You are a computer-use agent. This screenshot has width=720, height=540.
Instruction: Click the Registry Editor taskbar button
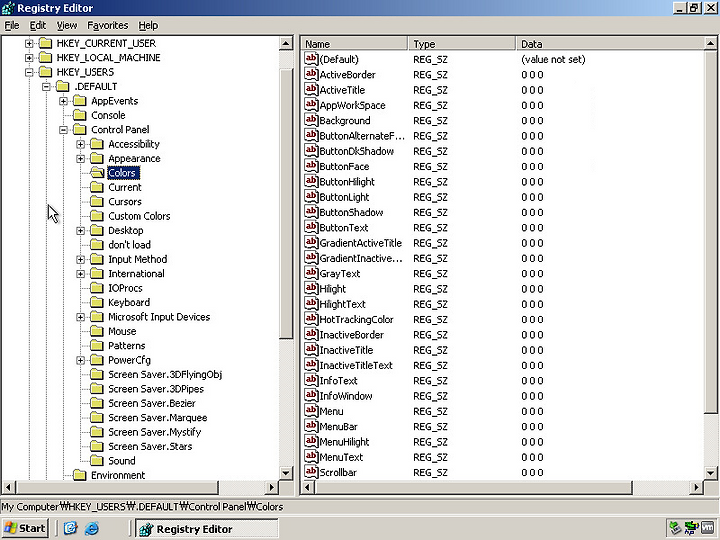point(206,529)
